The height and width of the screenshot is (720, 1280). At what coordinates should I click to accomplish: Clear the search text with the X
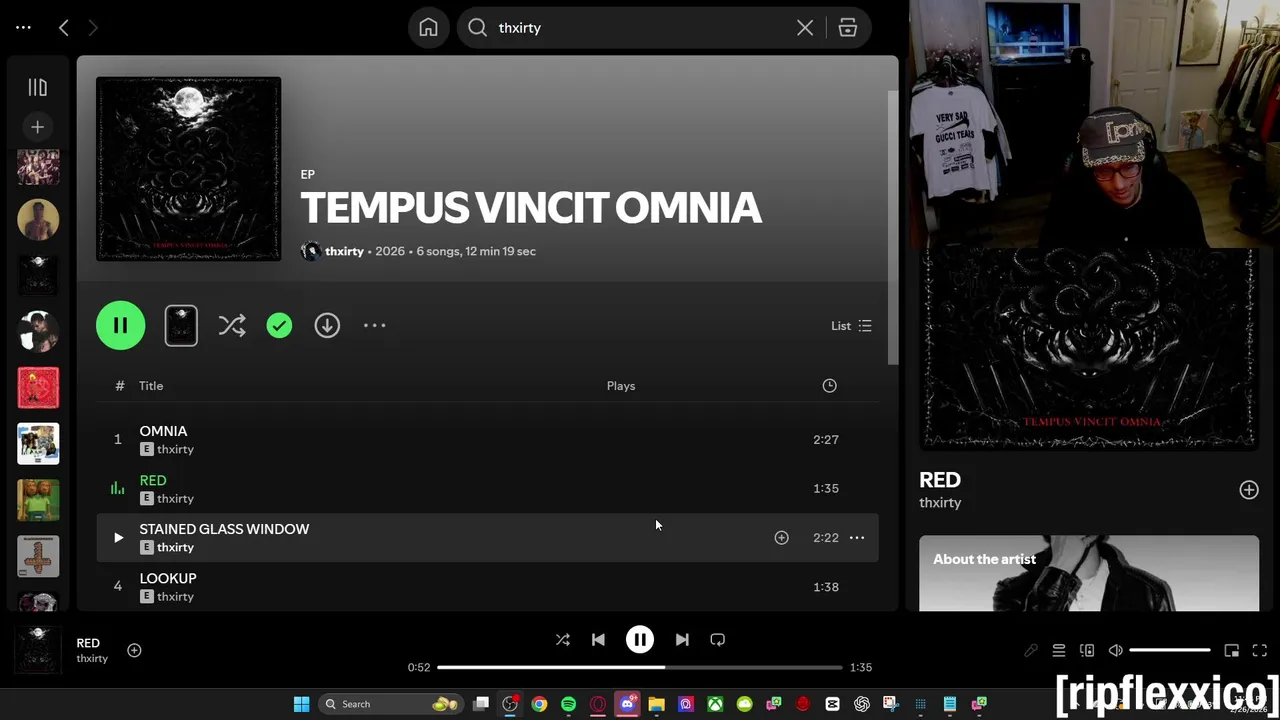coord(805,28)
